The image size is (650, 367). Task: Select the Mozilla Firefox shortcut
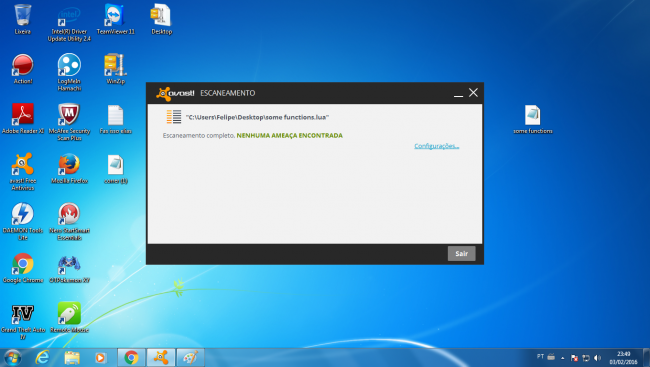click(69, 168)
